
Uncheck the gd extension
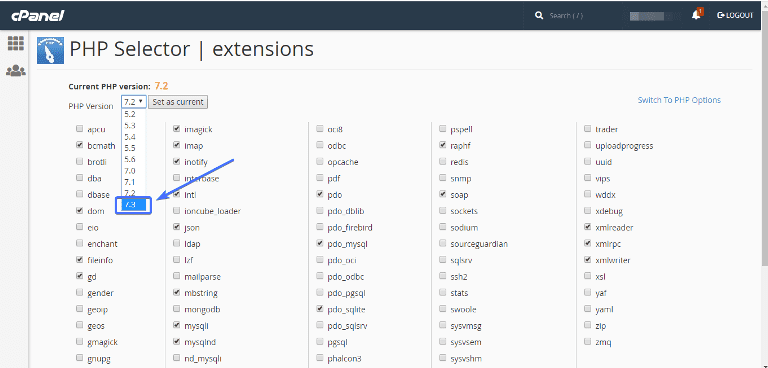coord(79,276)
